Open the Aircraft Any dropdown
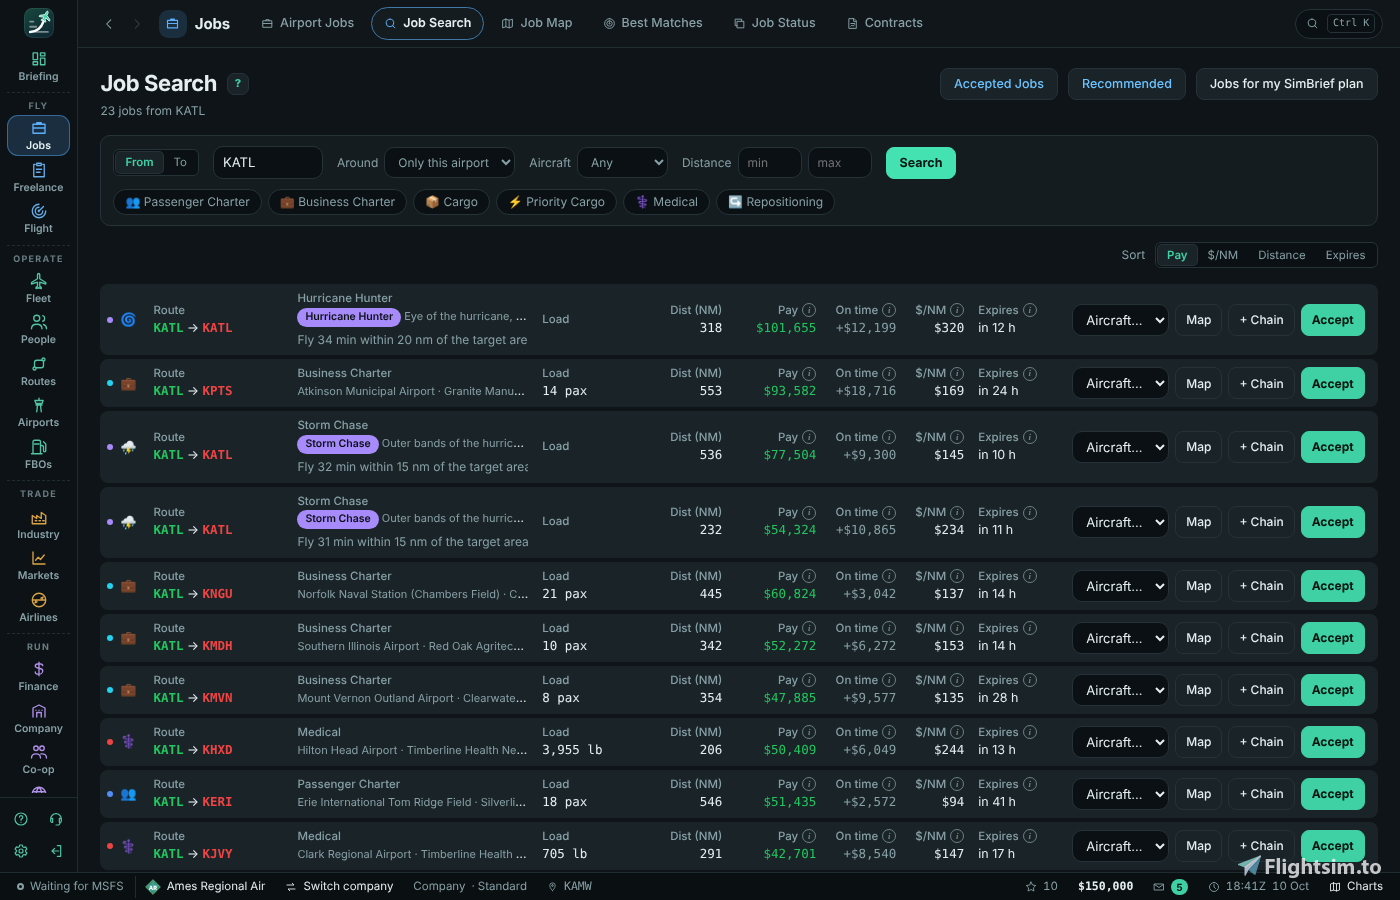The image size is (1400, 900). click(x=622, y=163)
